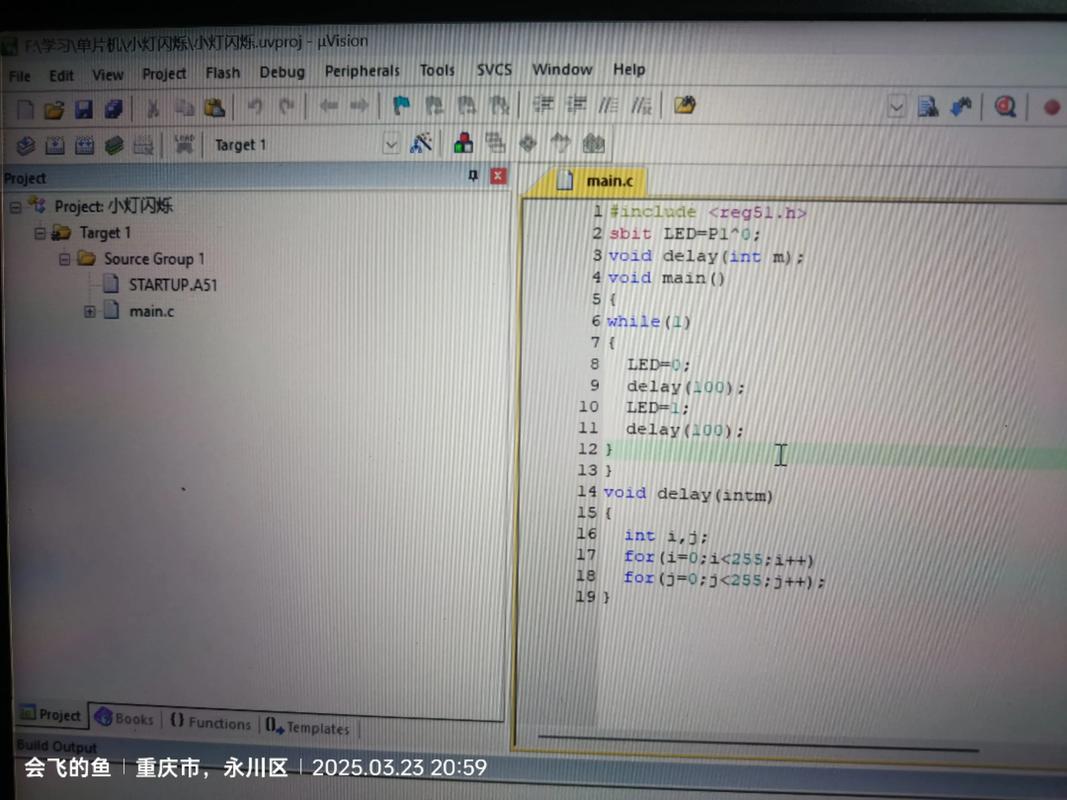Switch to the Functions tab
Viewport: 1067px width, 800px height.
(x=210, y=722)
